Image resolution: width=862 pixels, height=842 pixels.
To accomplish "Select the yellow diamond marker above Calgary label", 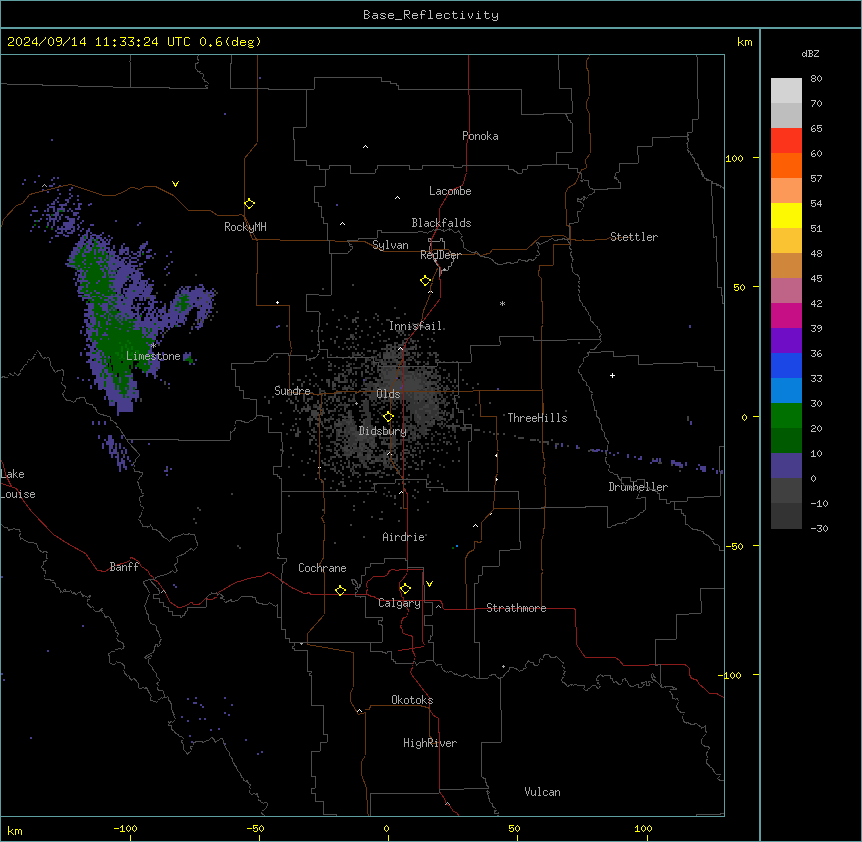I will pyautogui.click(x=406, y=589).
